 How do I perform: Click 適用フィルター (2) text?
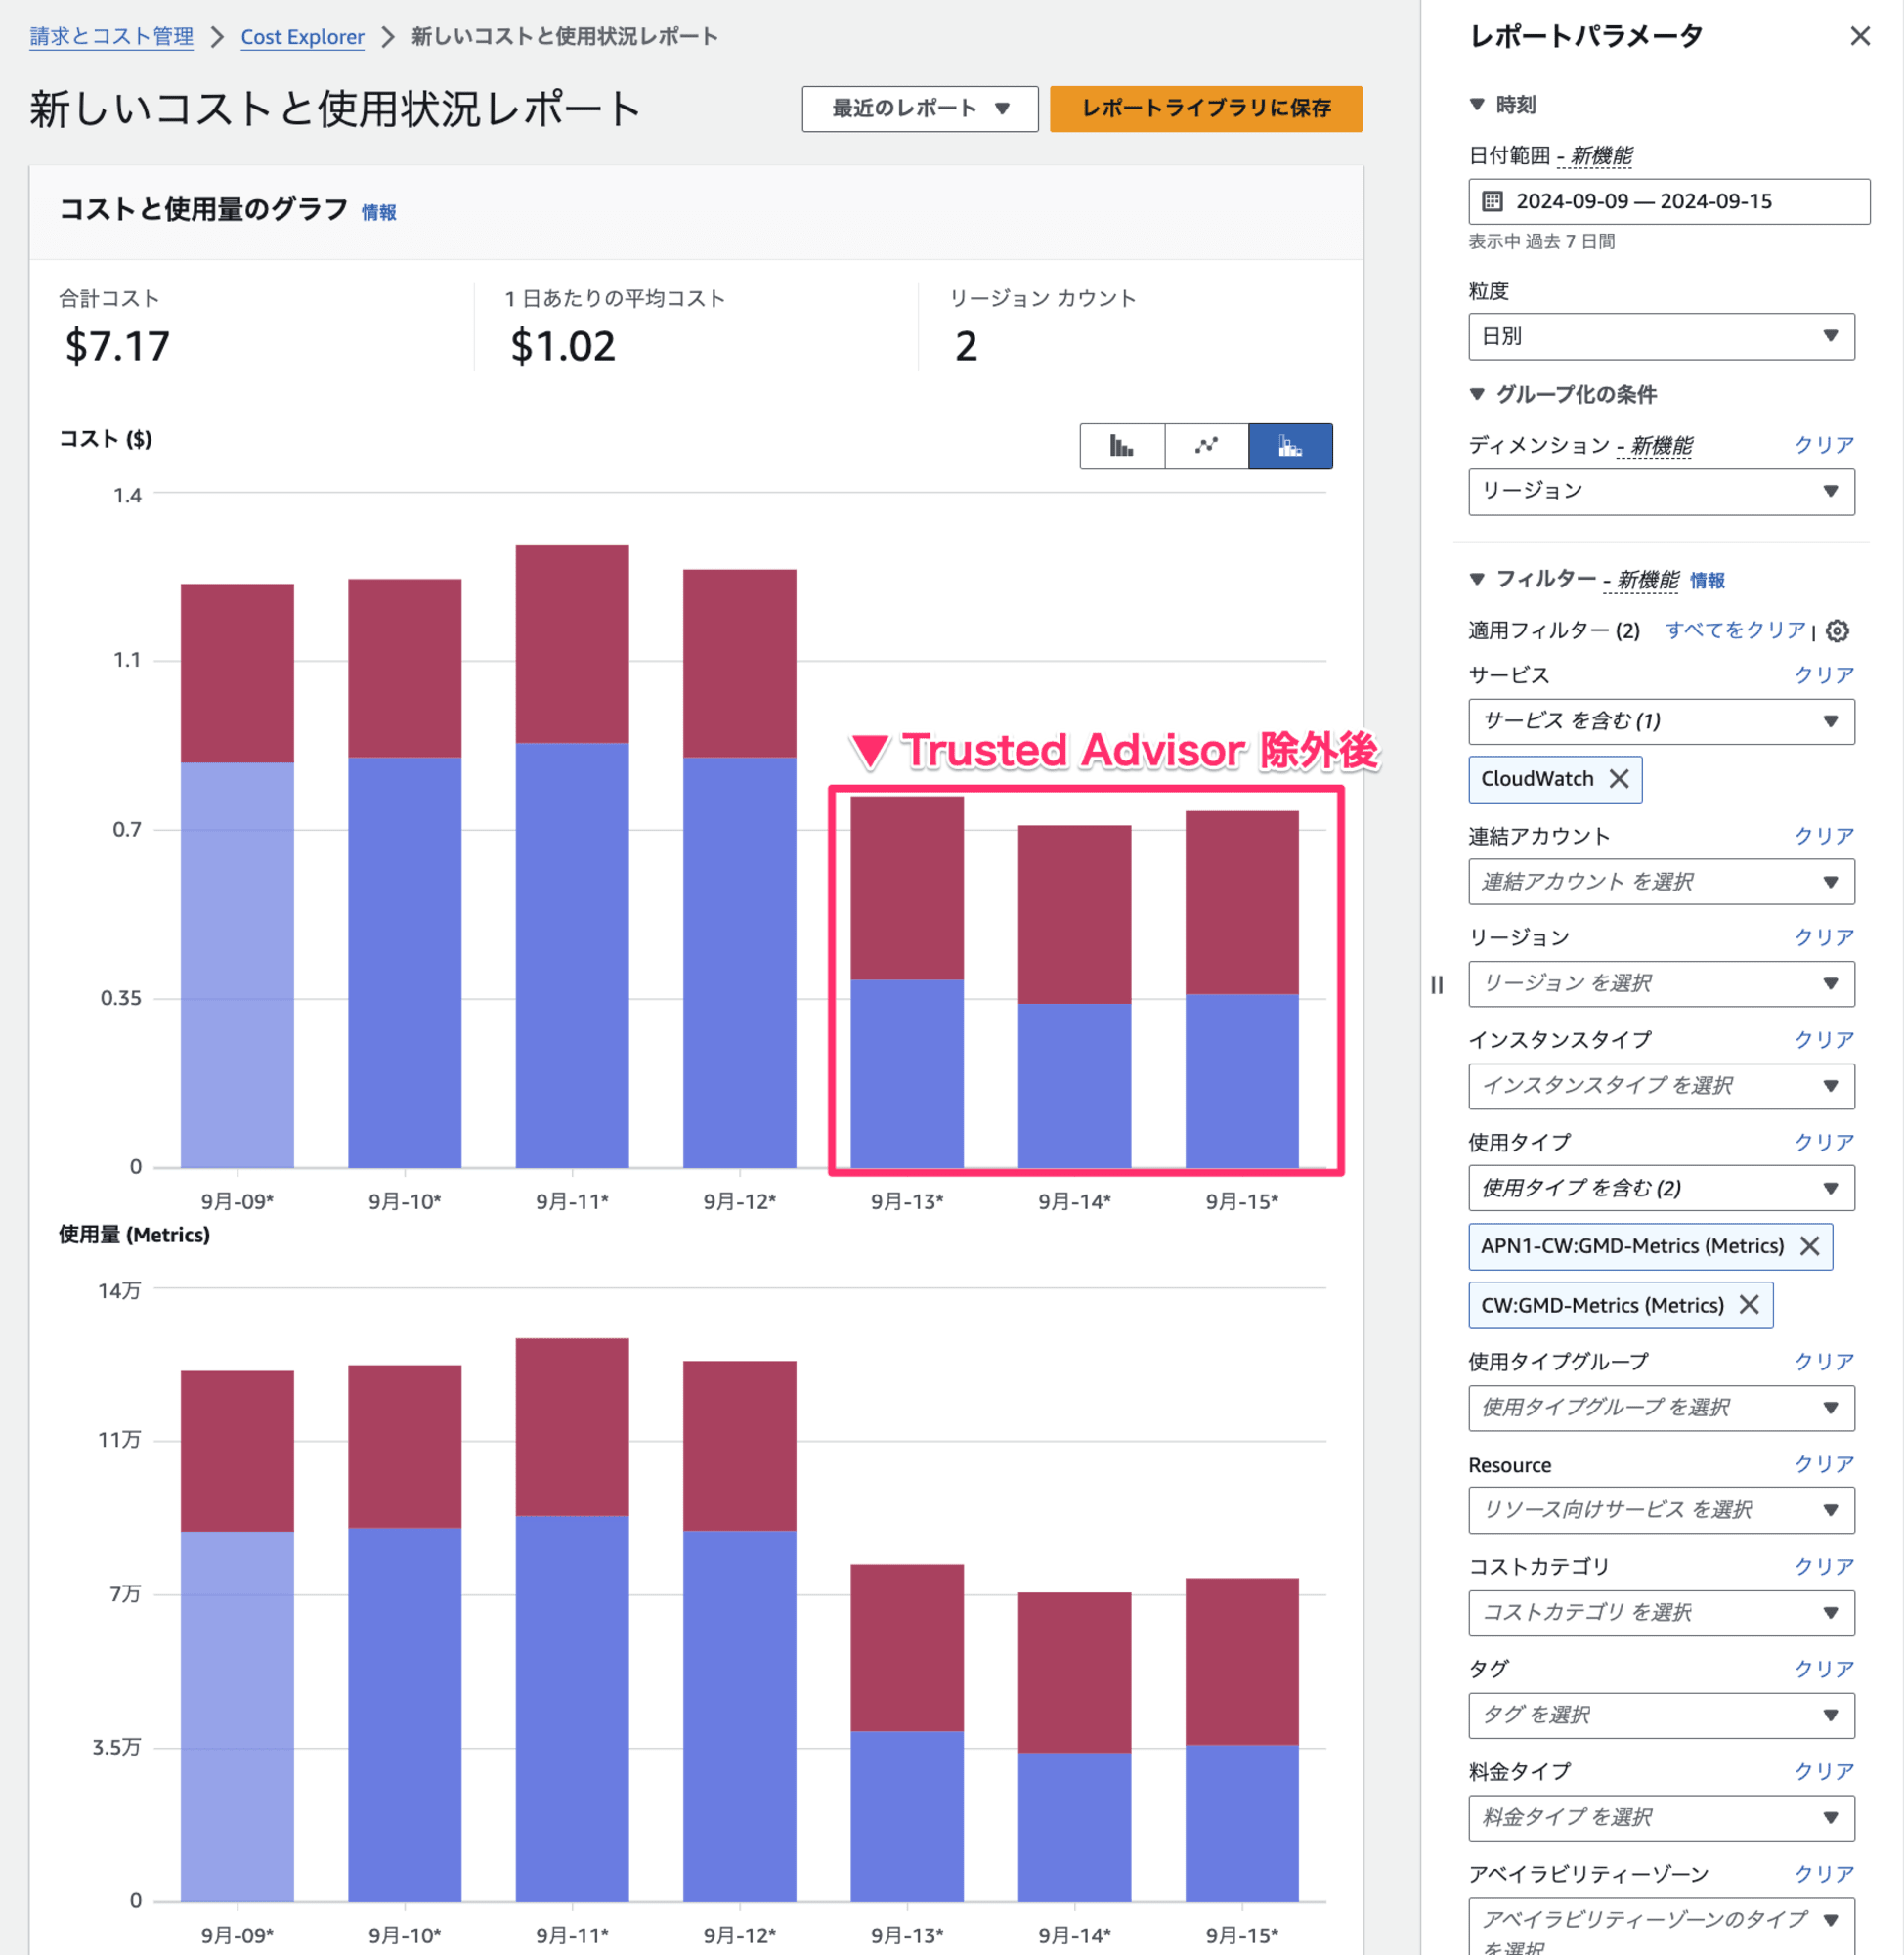(x=1554, y=630)
